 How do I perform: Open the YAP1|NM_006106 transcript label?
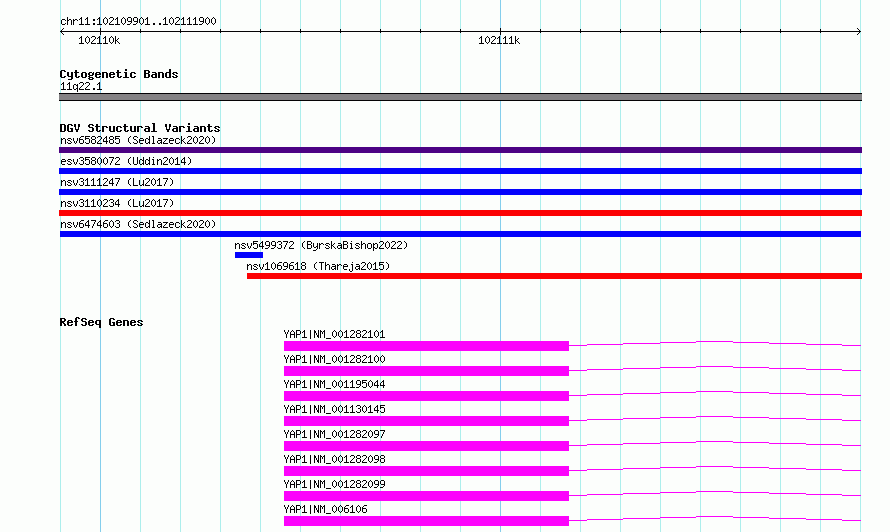tap(325, 509)
